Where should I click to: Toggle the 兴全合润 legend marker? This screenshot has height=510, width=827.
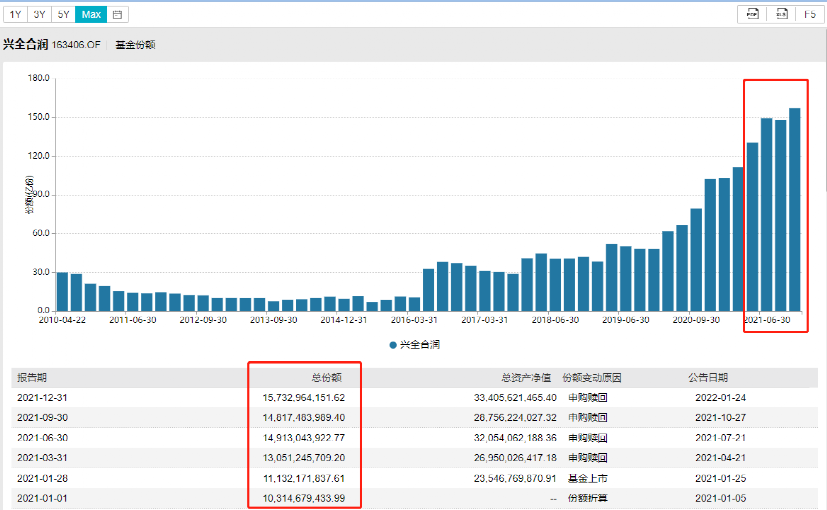point(393,344)
